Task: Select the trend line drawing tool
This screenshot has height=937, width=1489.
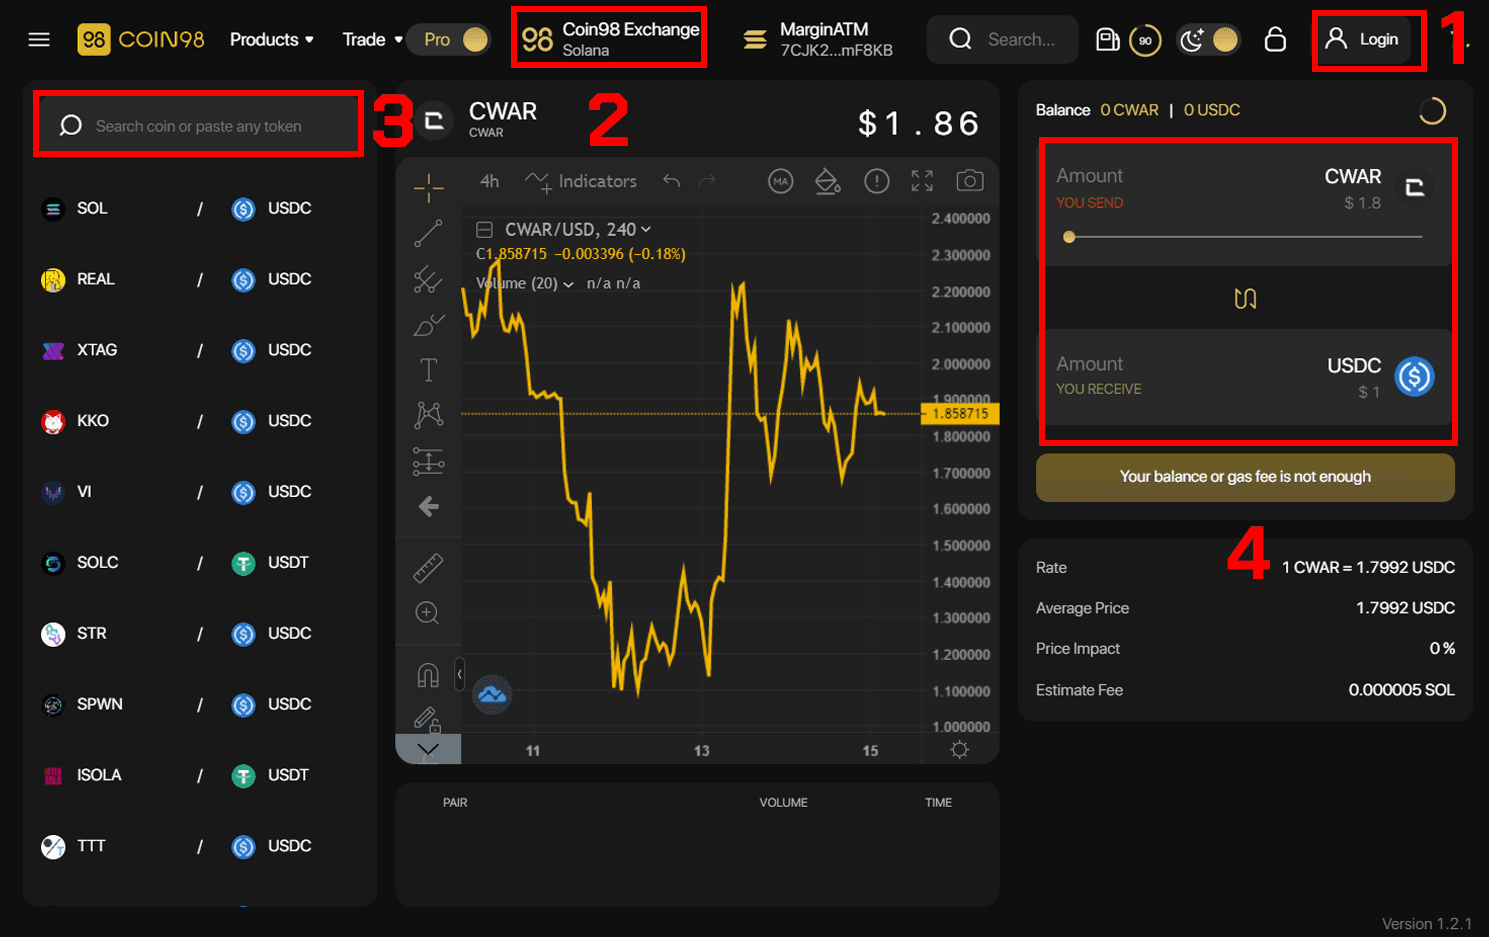Action: 428,233
